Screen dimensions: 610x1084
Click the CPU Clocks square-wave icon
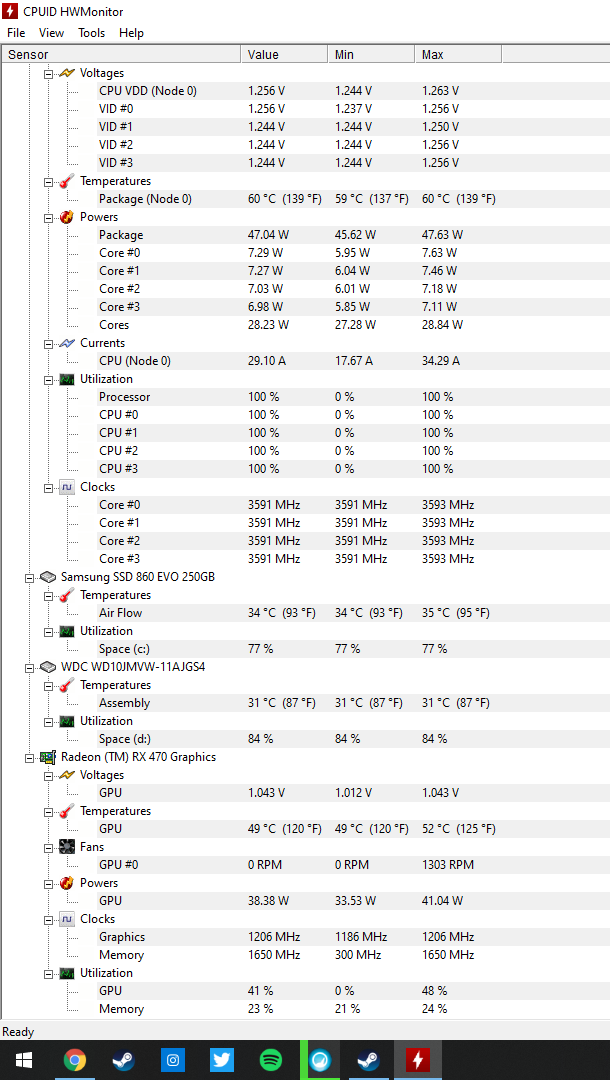67,487
